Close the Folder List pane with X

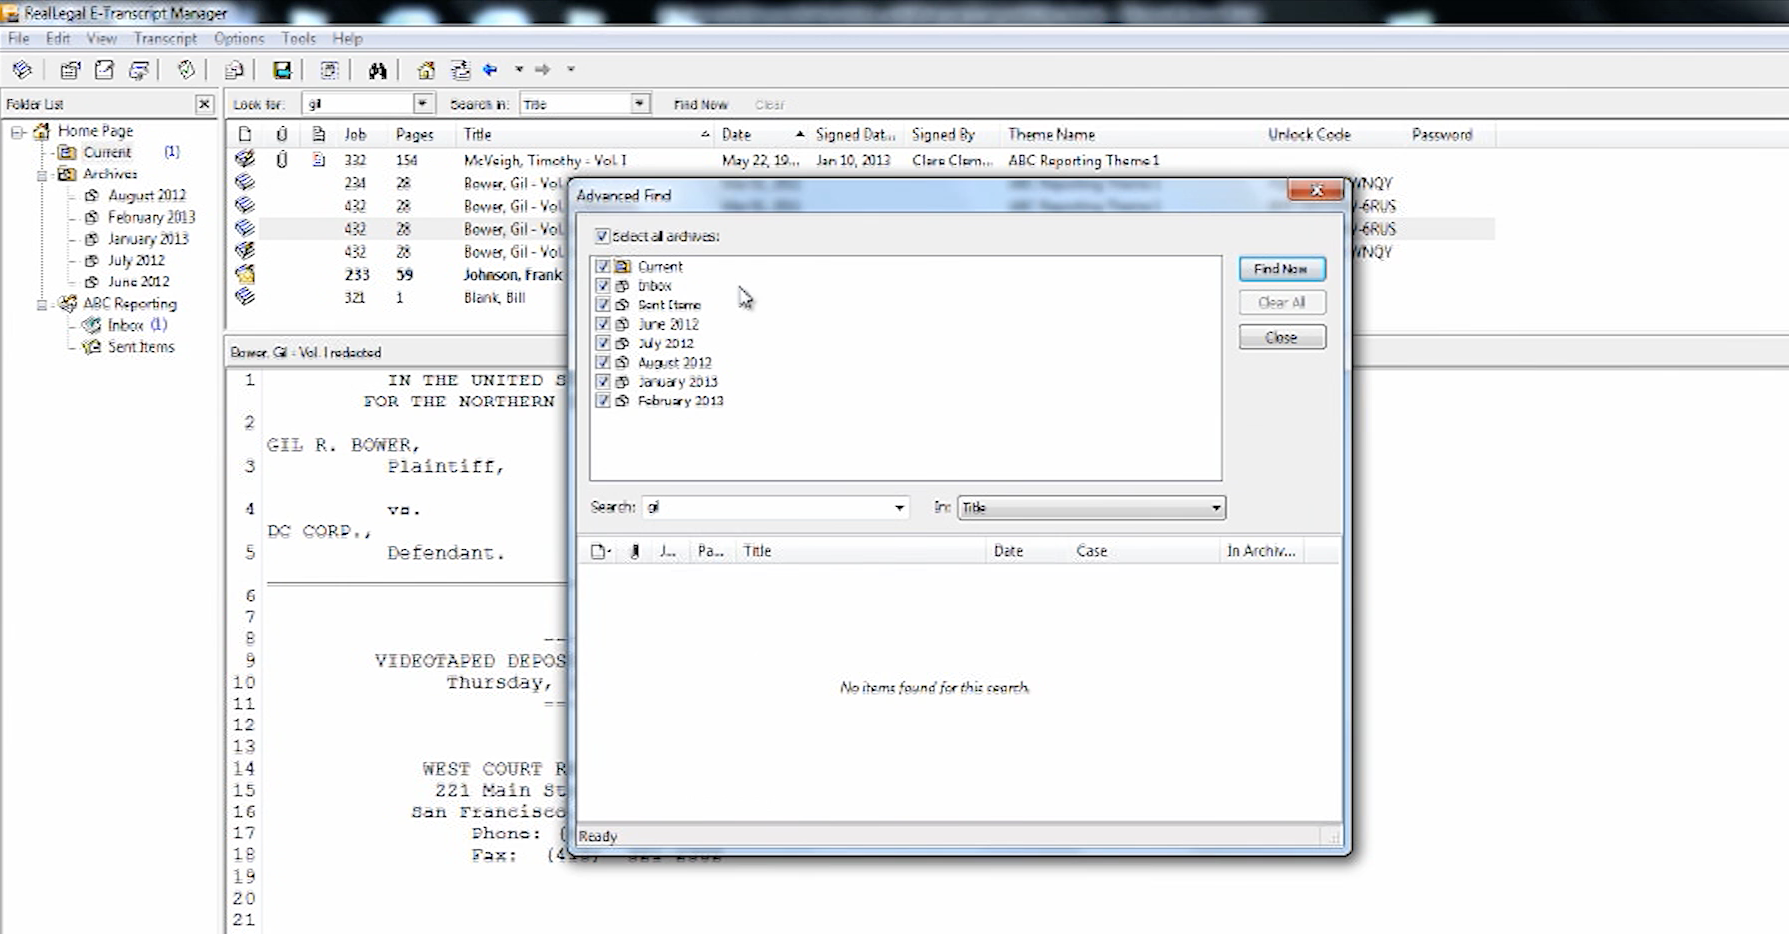click(204, 104)
